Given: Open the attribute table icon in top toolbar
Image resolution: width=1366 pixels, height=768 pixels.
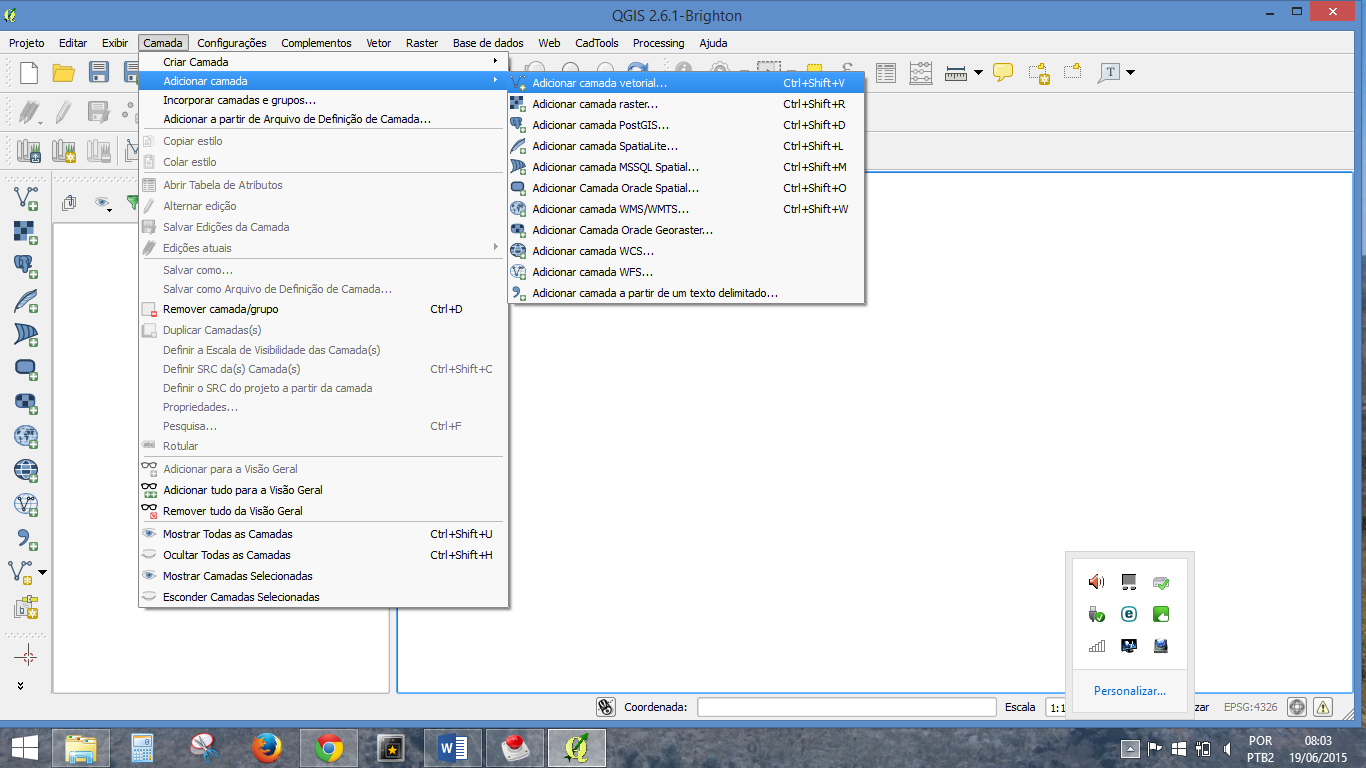Looking at the screenshot, I should [x=886, y=72].
